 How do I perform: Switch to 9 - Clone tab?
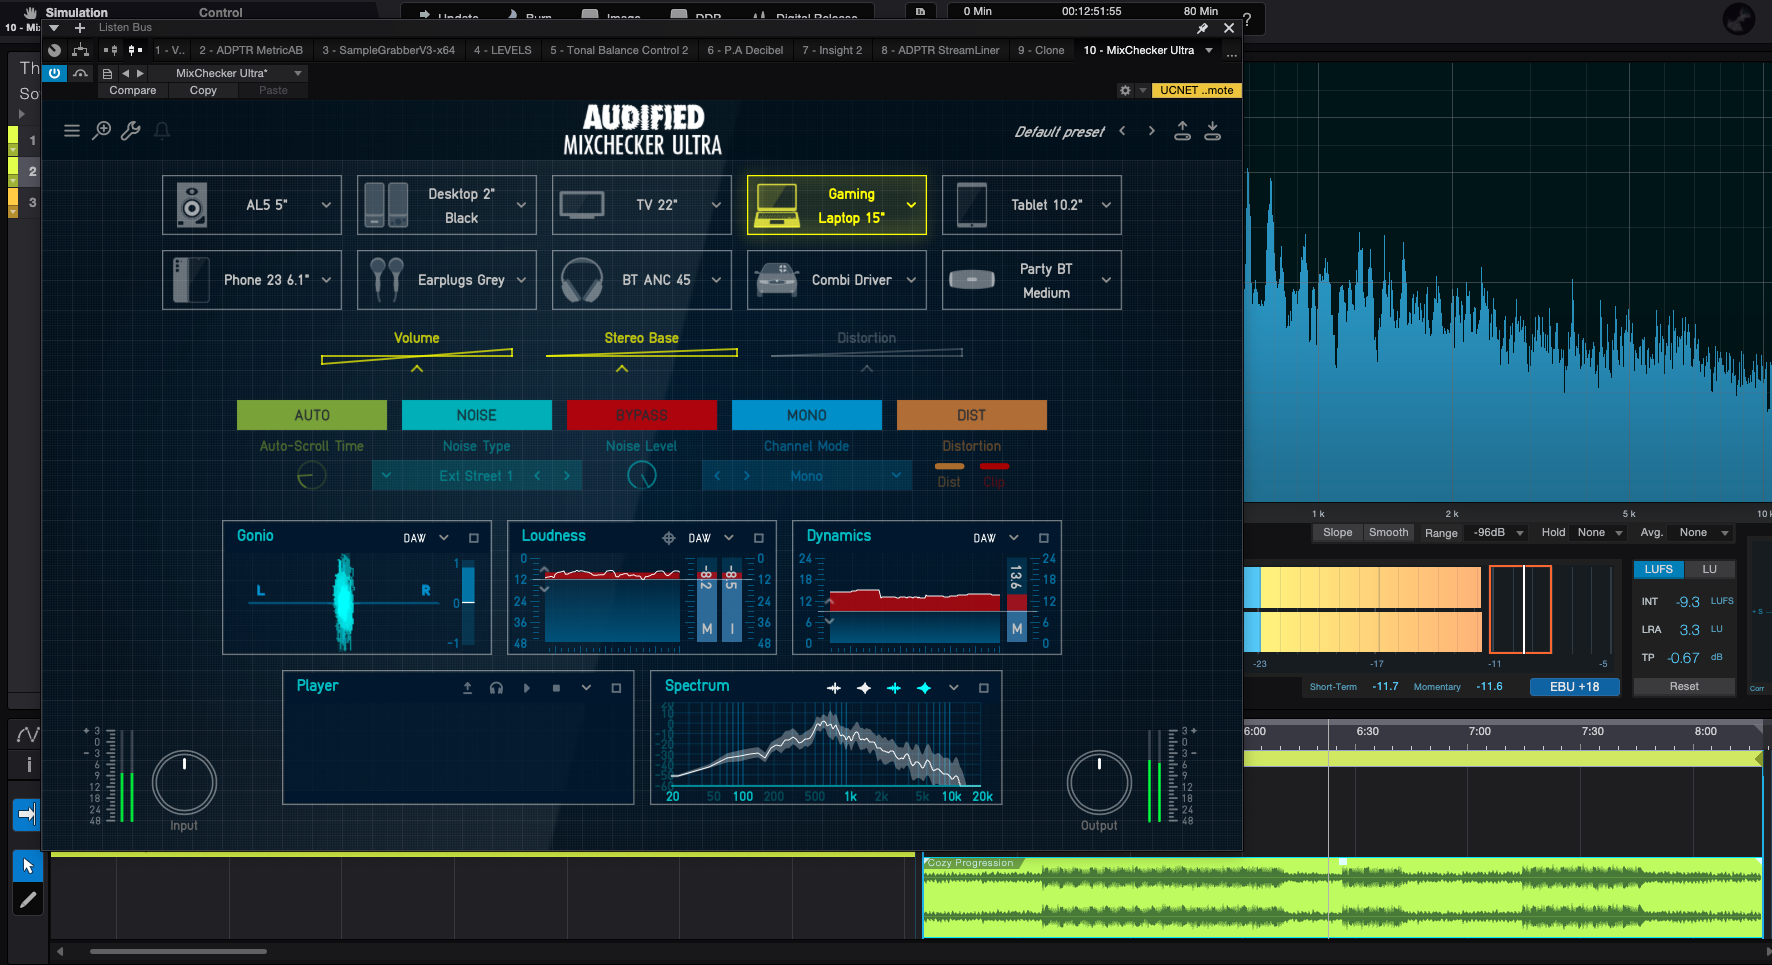tap(1041, 50)
